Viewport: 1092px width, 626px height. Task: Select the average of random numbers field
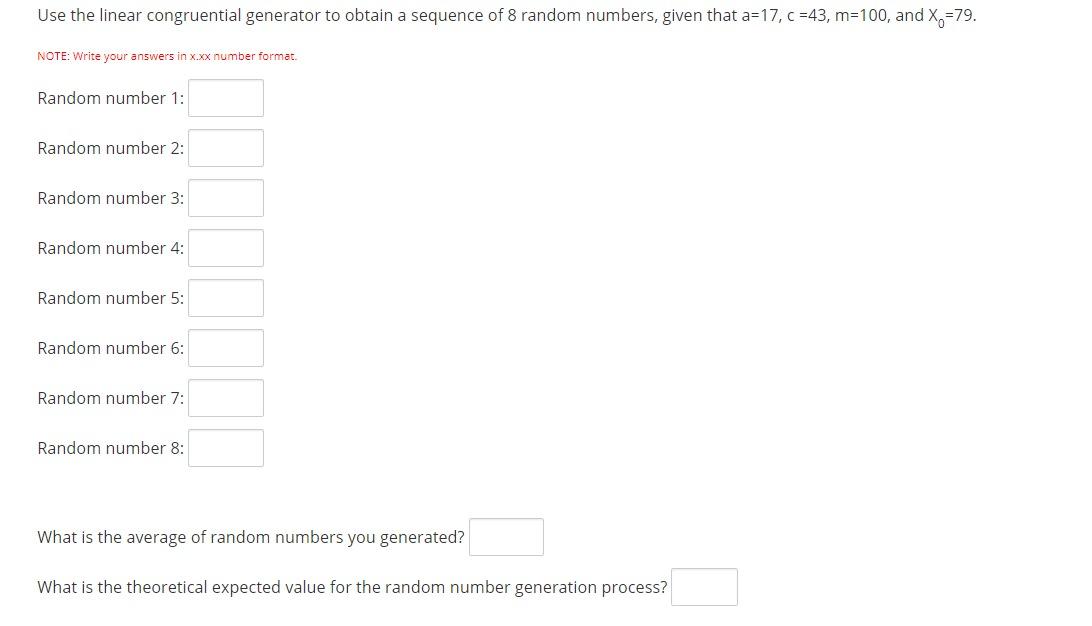506,537
